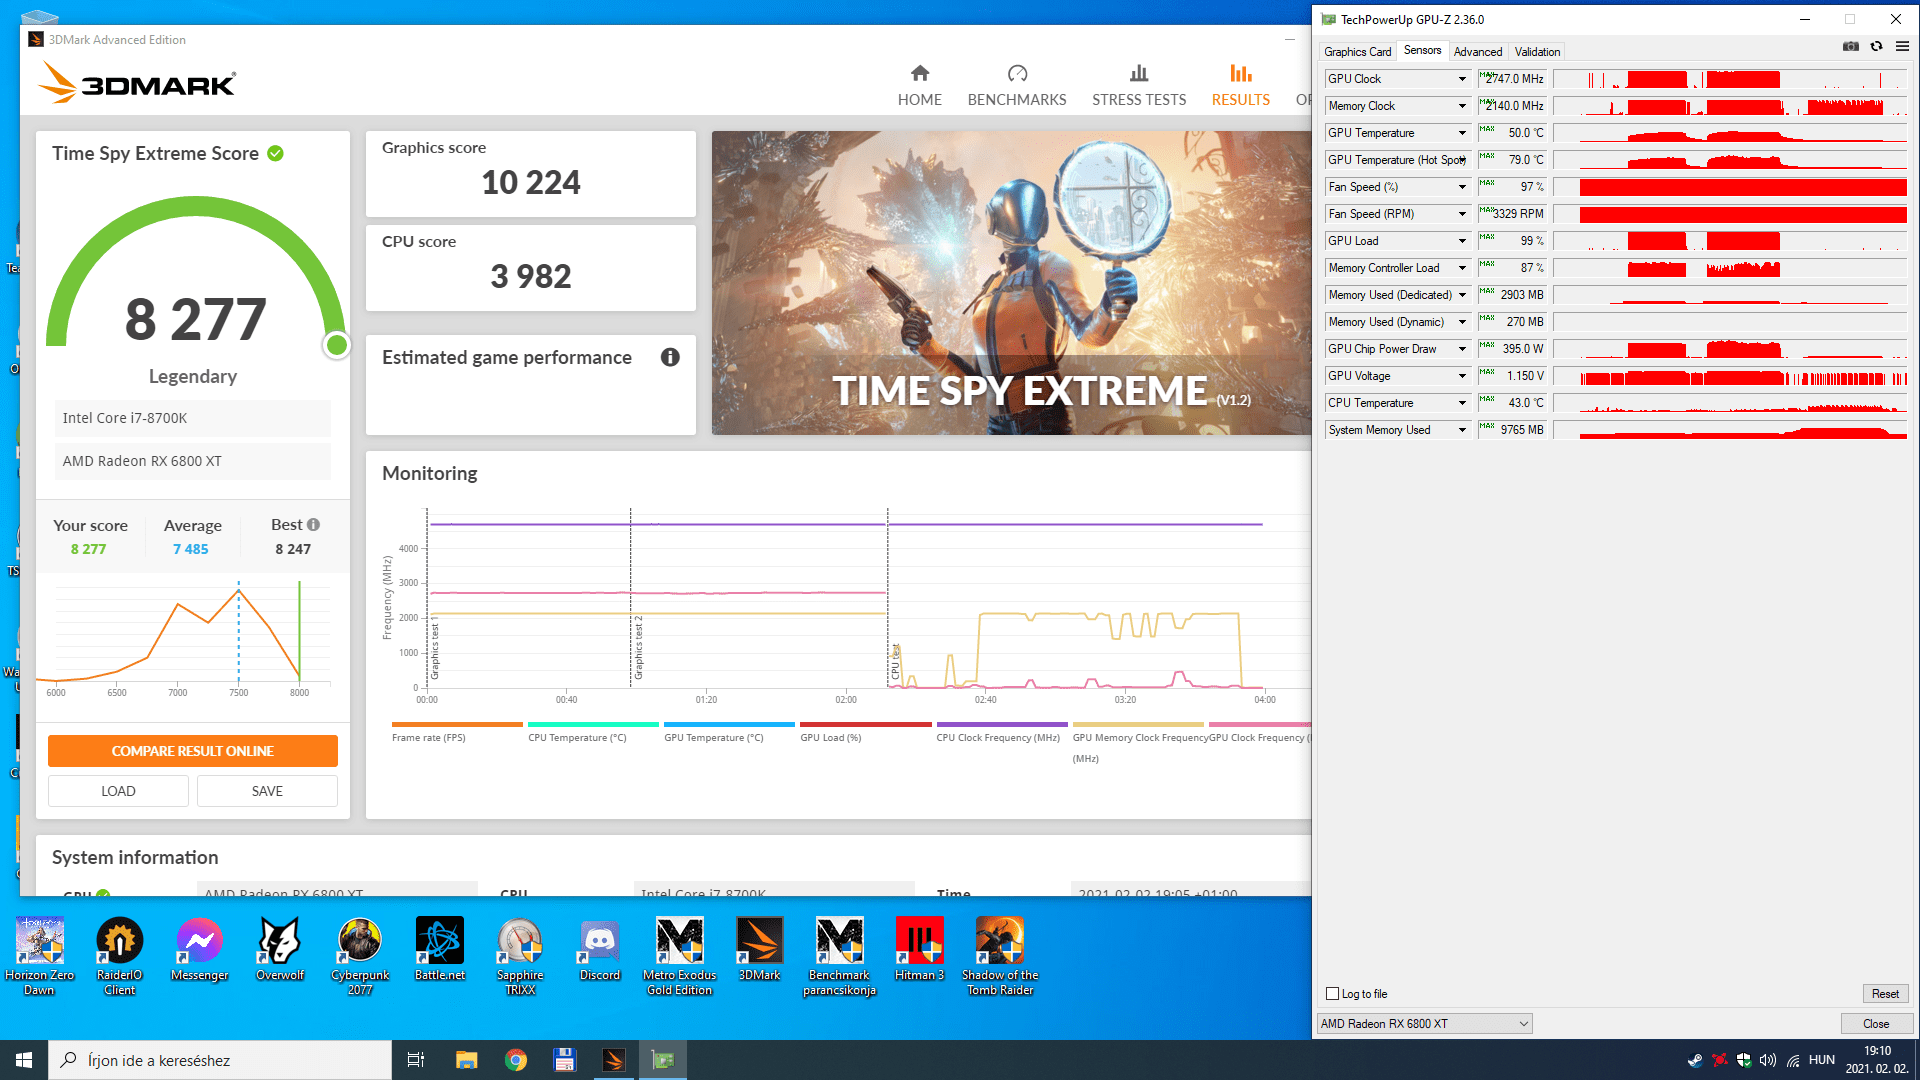The image size is (1920, 1080).
Task: Expand the CPU Temperature sensor dropdown
Action: pyautogui.click(x=1462, y=403)
